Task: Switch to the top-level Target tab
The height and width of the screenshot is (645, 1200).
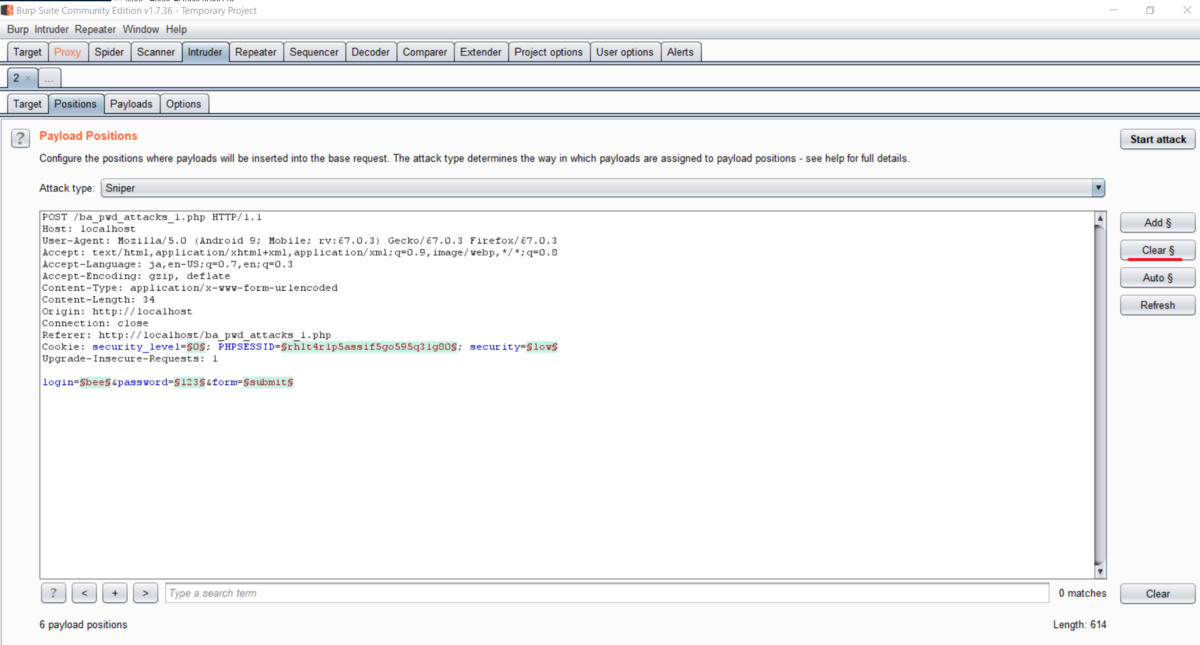Action: pos(28,52)
